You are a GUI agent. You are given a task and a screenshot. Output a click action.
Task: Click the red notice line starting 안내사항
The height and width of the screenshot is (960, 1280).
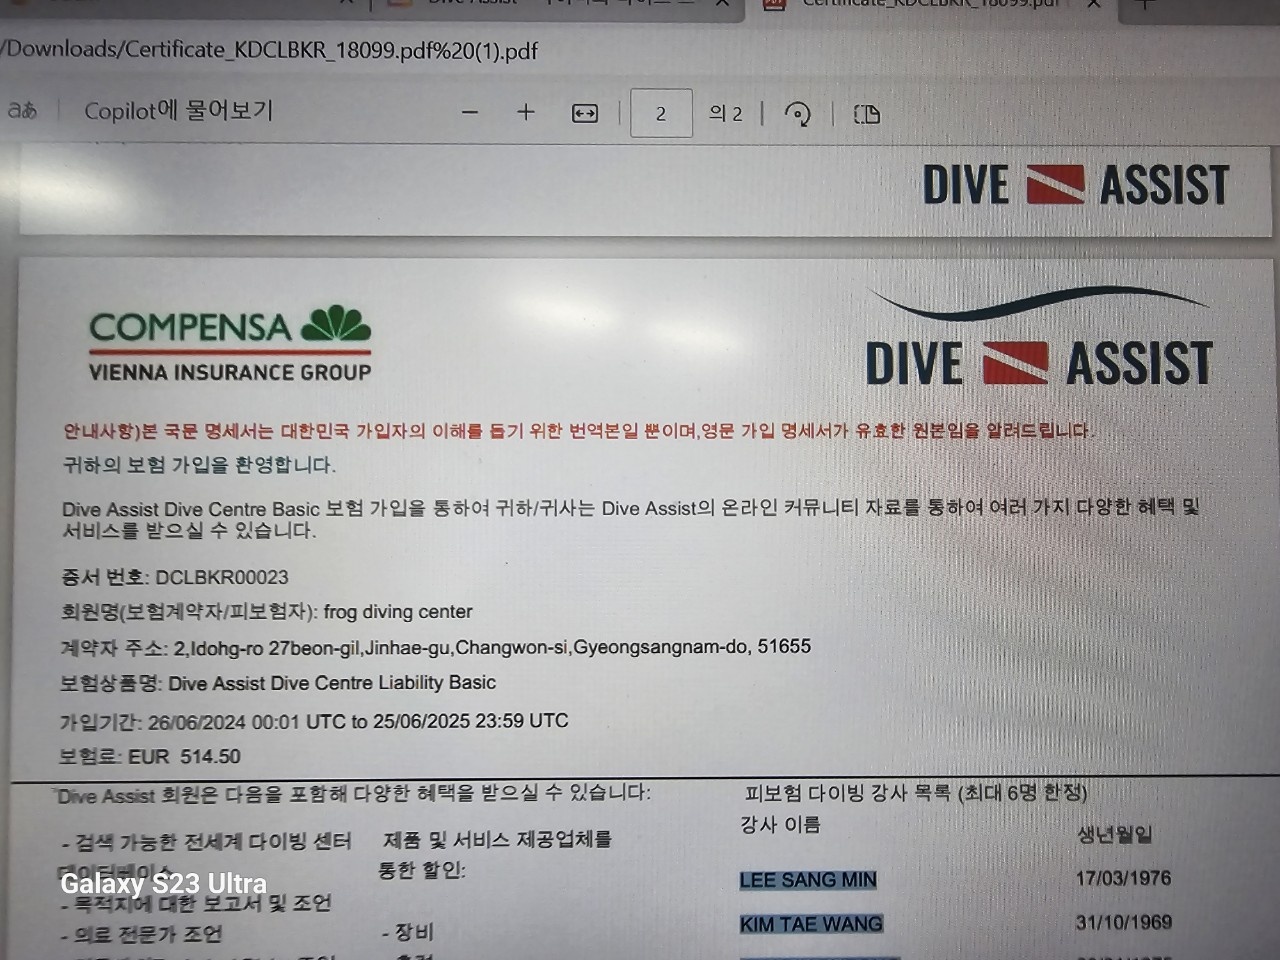[x=578, y=431]
